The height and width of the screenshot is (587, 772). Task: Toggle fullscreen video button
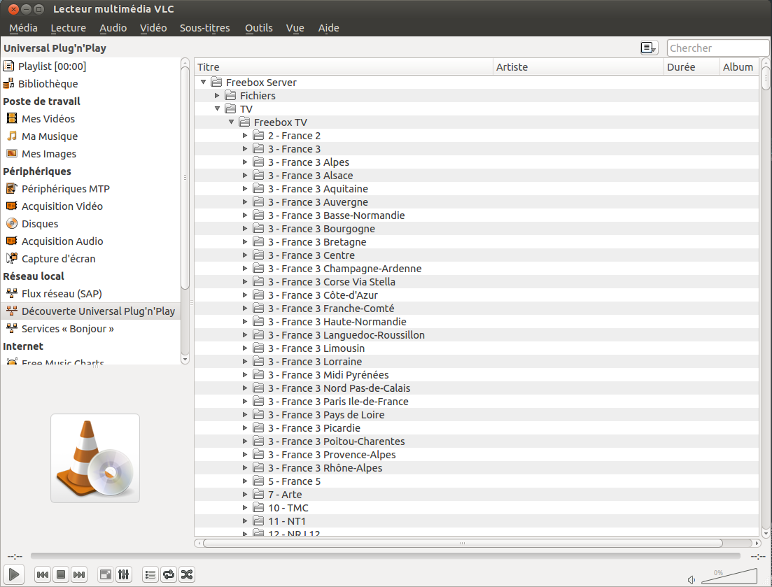pyautogui.click(x=105, y=575)
